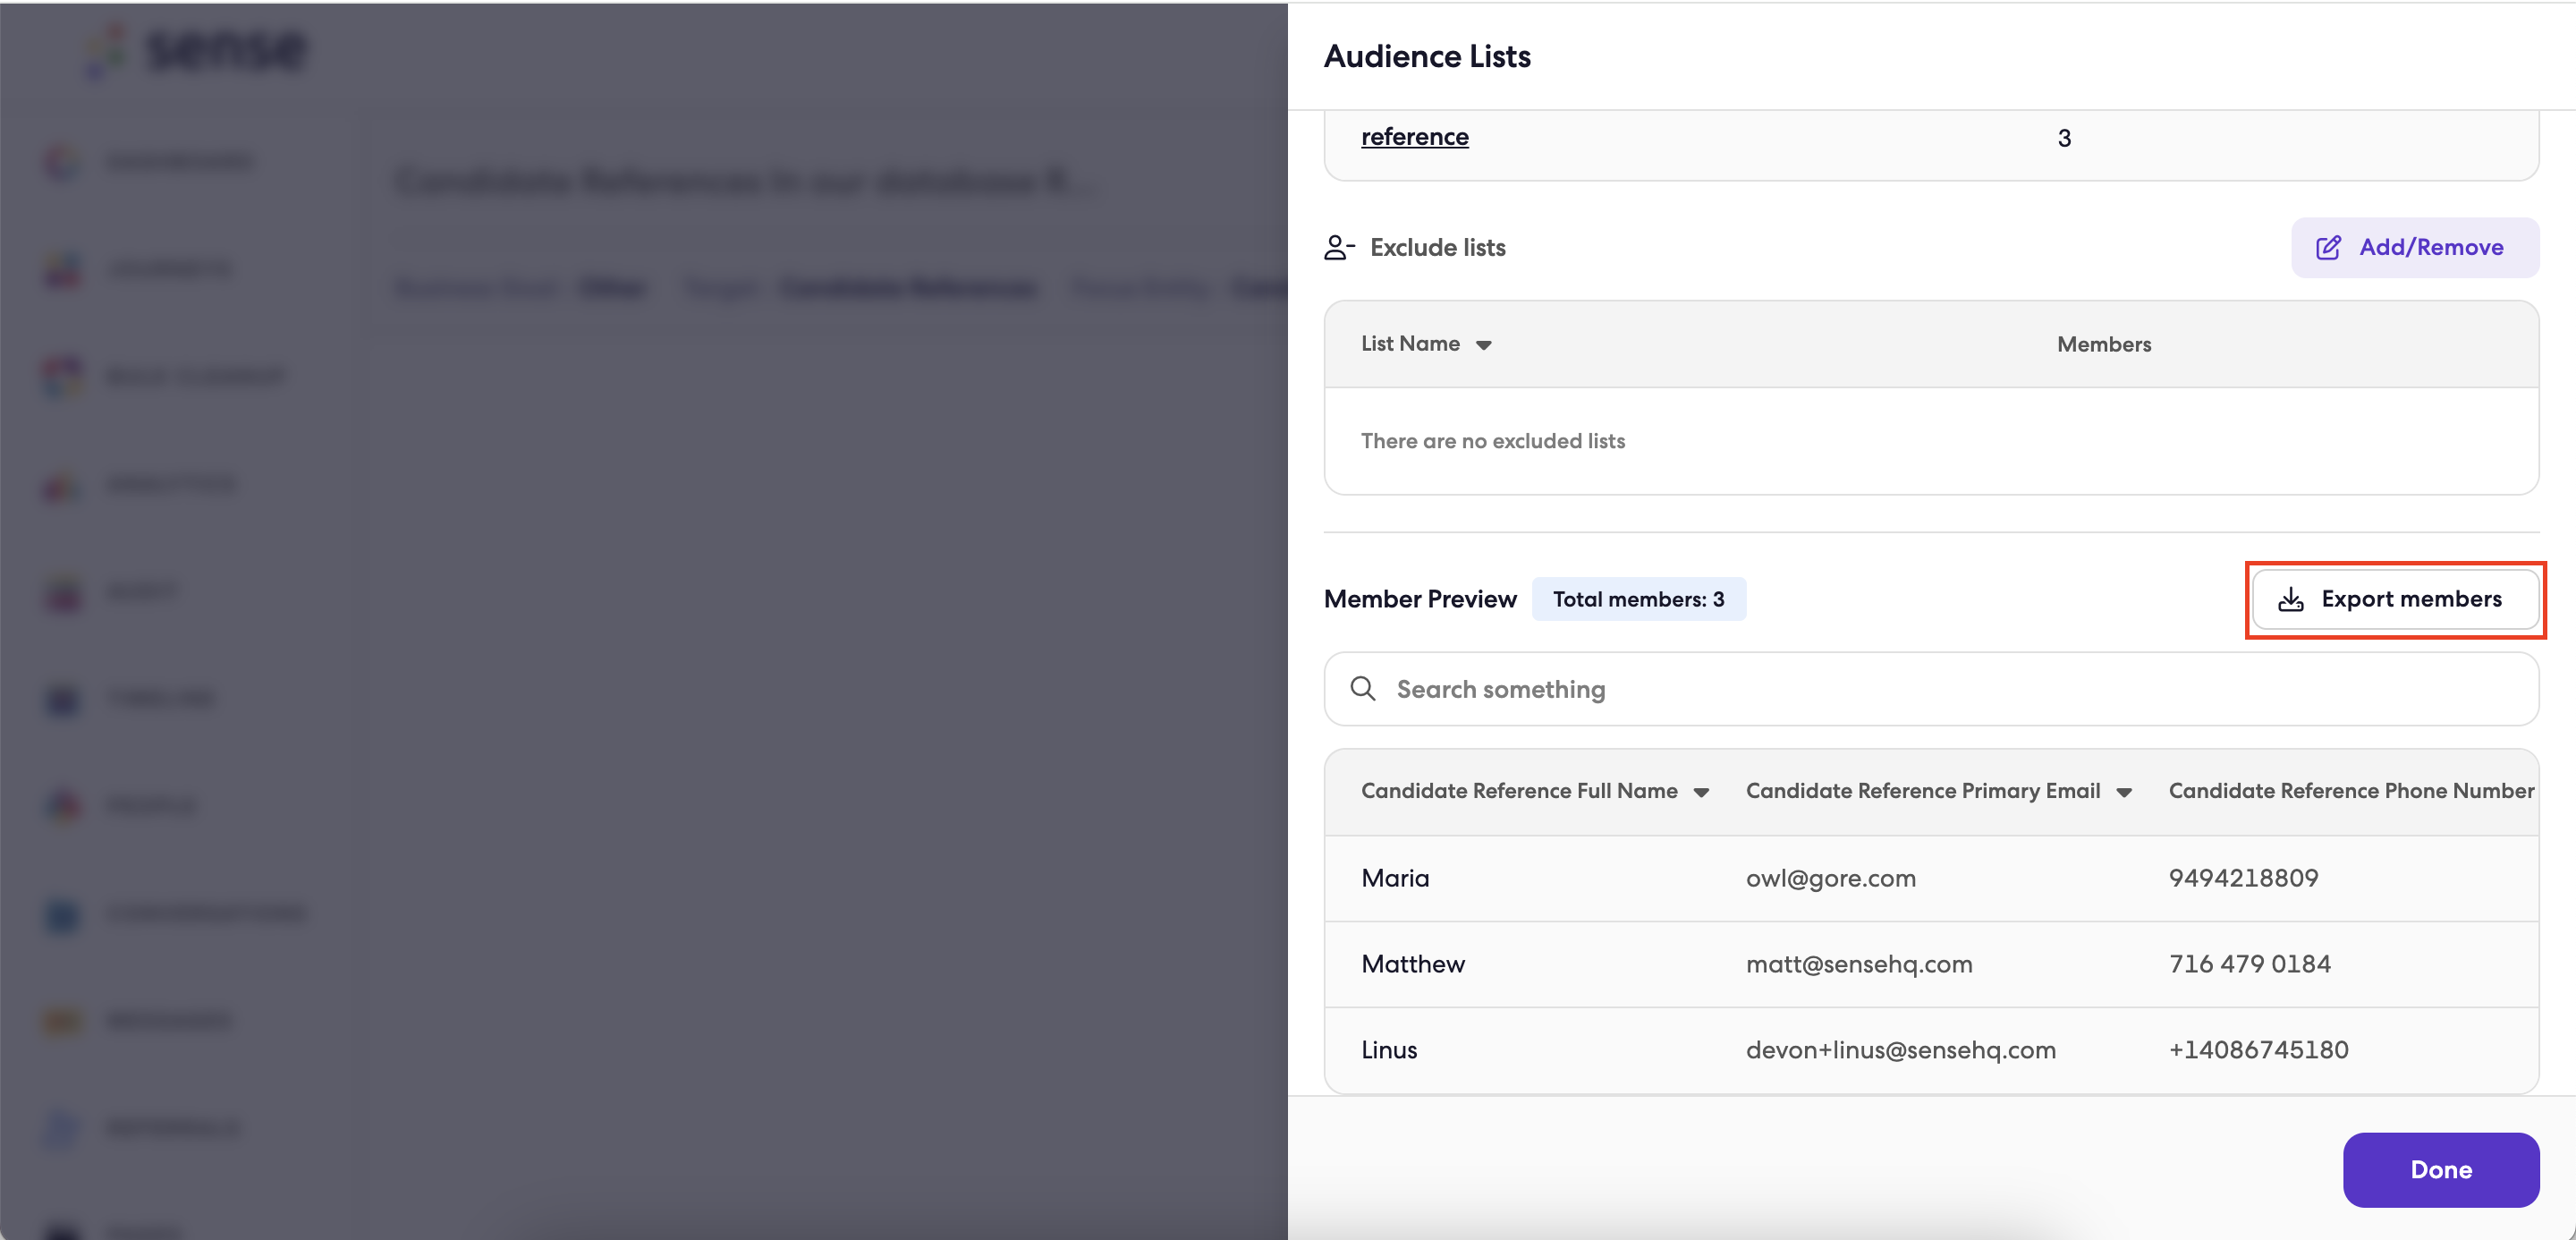Click the magnifying glass search icon
Viewport: 2576px width, 1240px height.
(1362, 689)
